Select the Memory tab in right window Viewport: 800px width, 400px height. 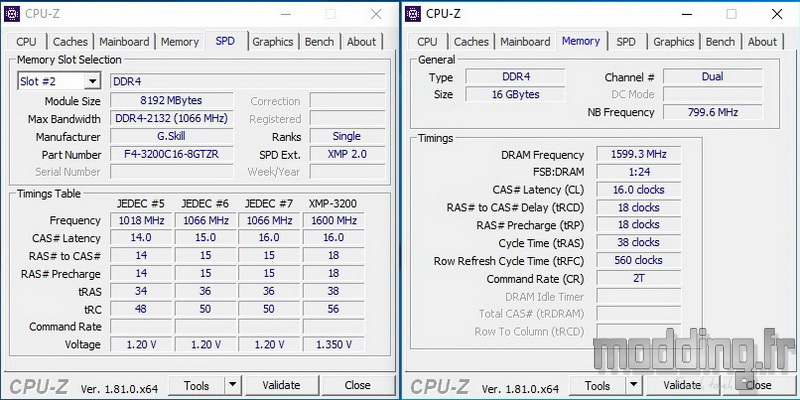[581, 41]
